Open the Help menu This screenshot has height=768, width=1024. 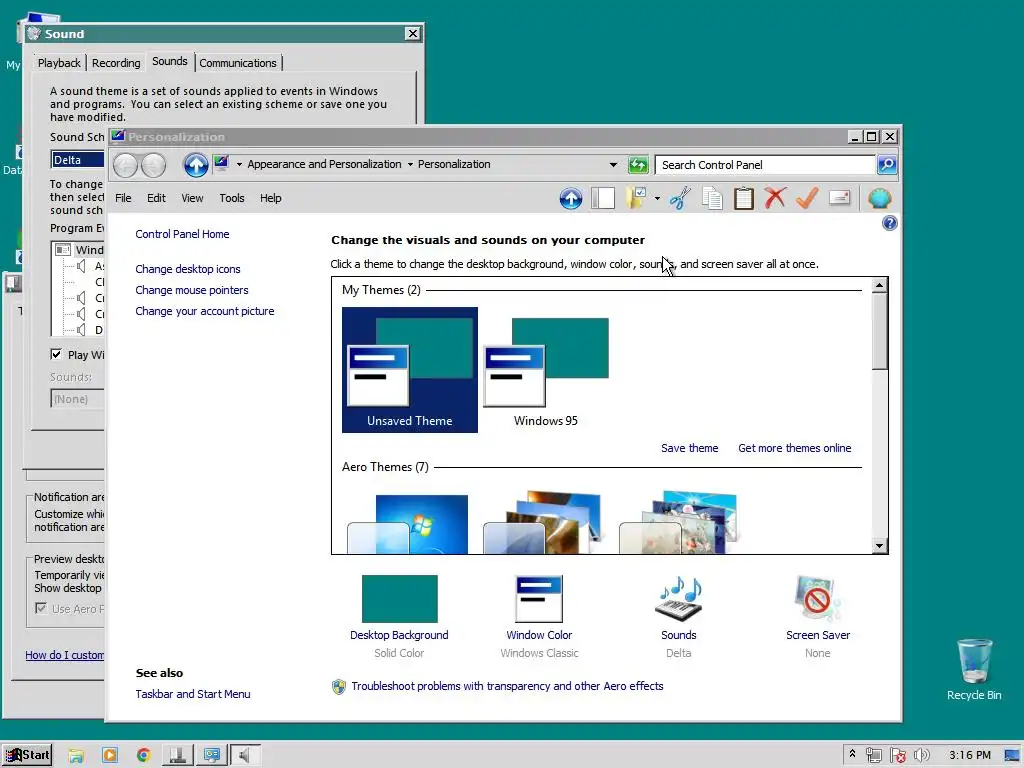[x=270, y=198]
